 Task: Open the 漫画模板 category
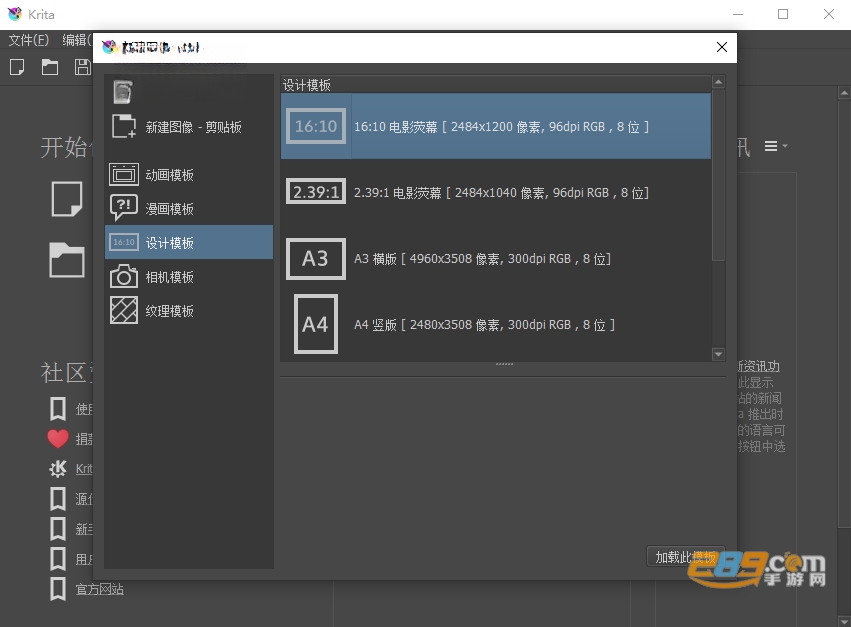point(189,208)
